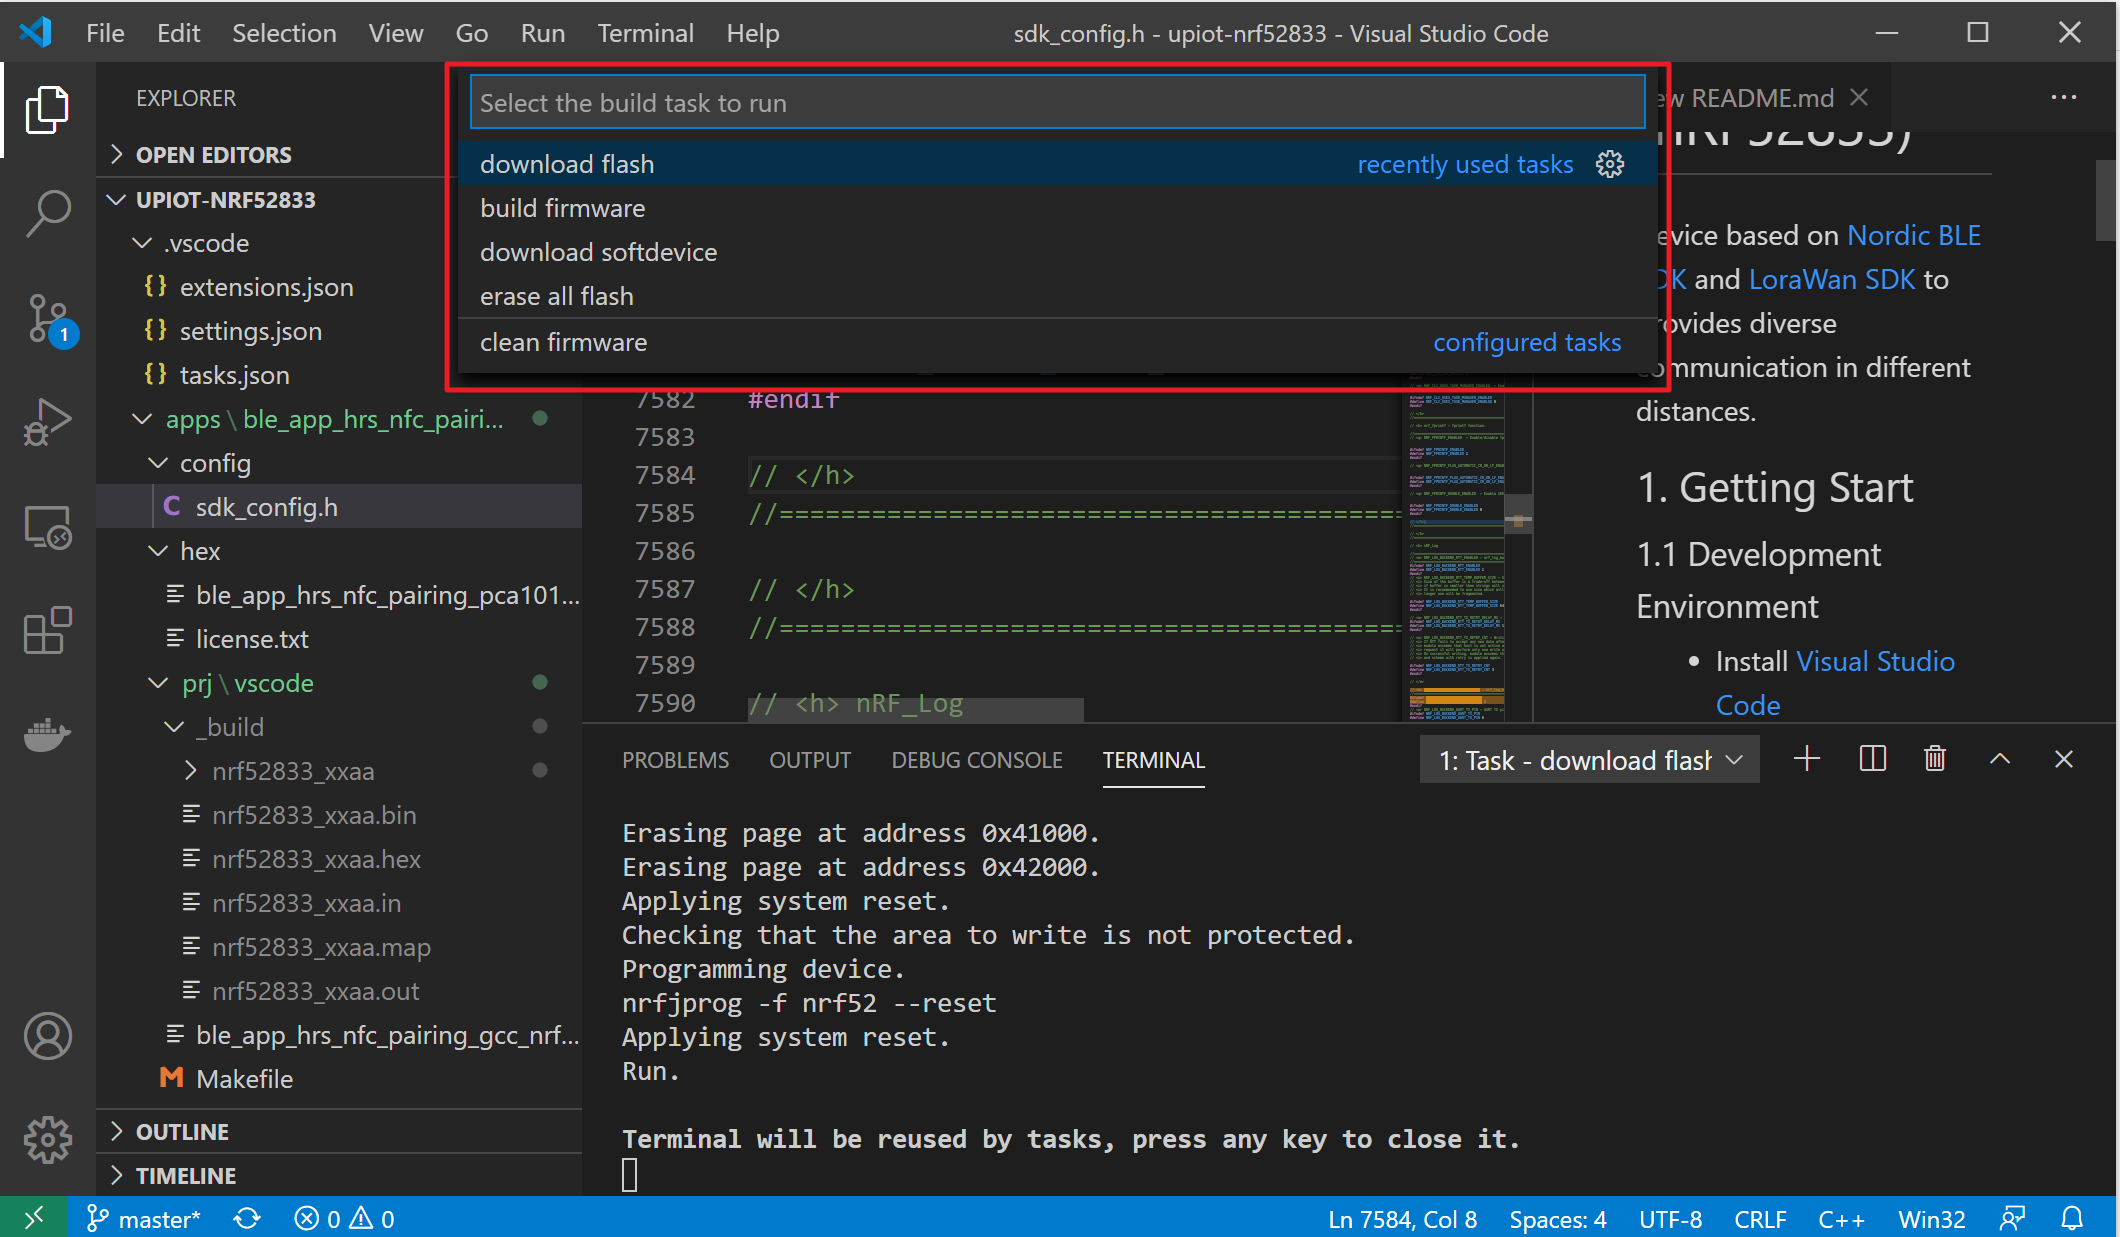Kill terminal with the trash icon

click(x=1935, y=760)
